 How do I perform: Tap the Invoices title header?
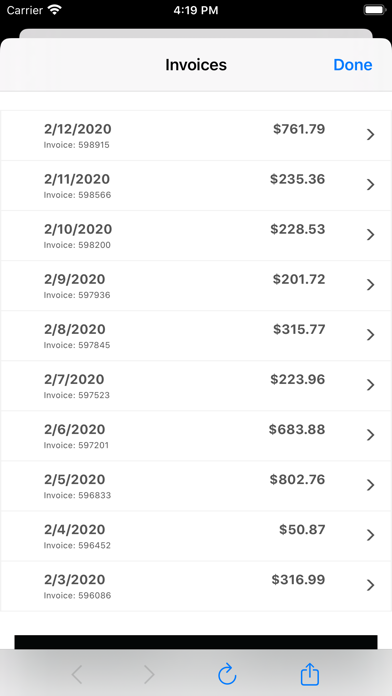[x=196, y=65]
